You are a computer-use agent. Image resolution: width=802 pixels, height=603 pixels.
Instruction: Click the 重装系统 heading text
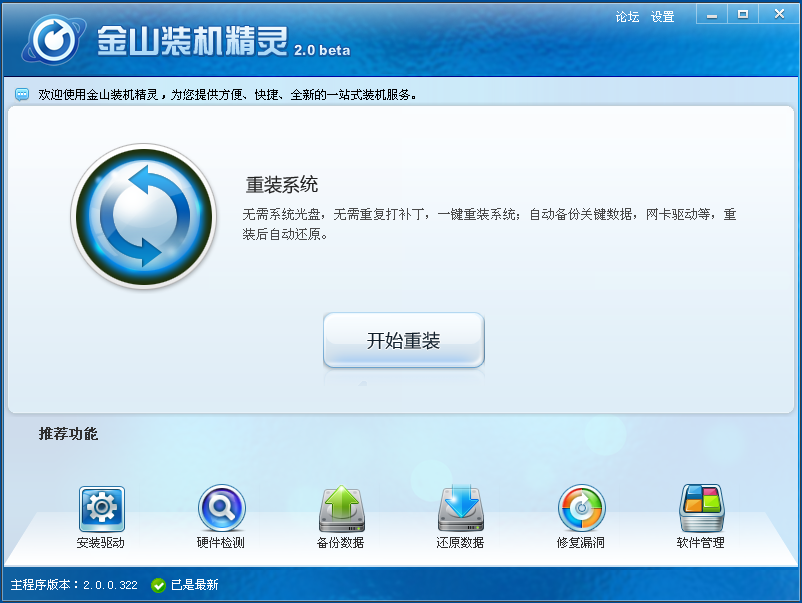(x=282, y=185)
